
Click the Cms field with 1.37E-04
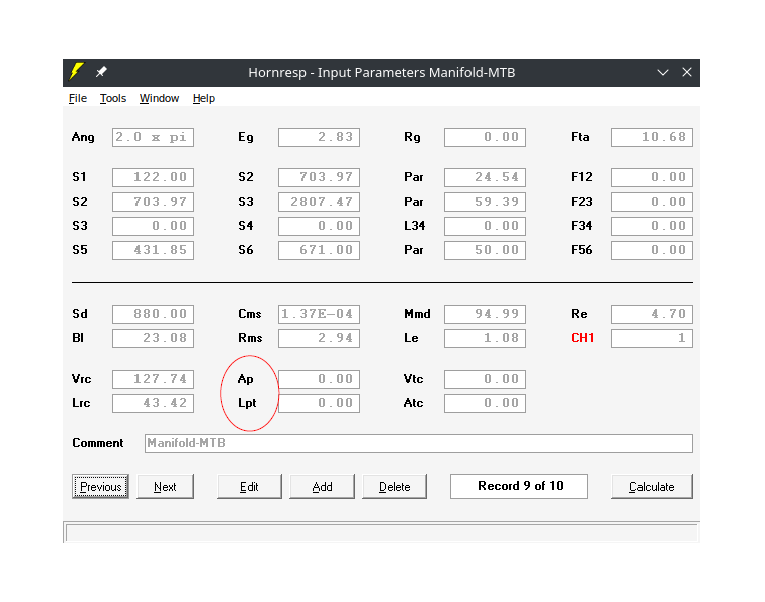(x=319, y=314)
